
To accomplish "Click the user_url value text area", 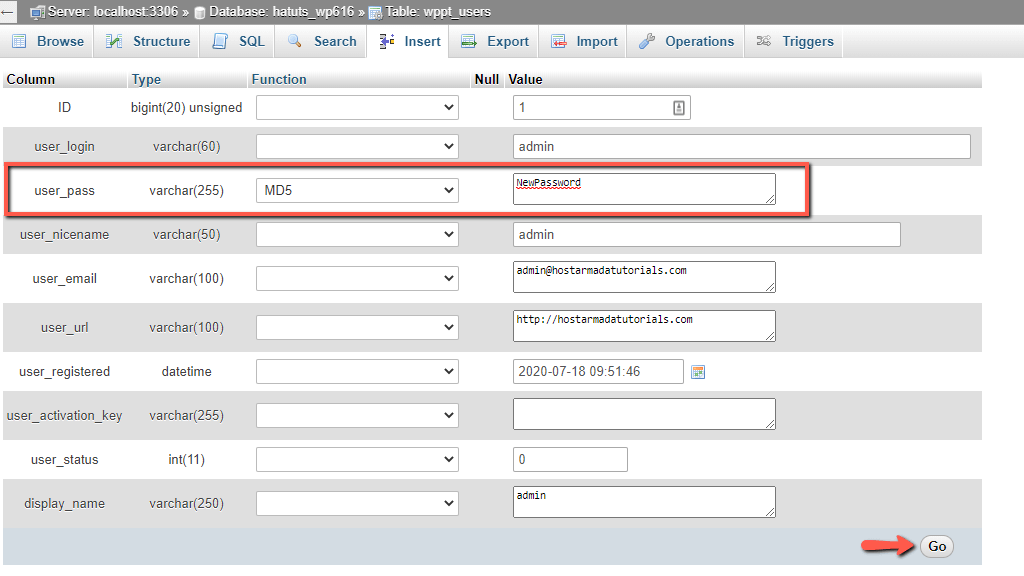I will pyautogui.click(x=644, y=326).
